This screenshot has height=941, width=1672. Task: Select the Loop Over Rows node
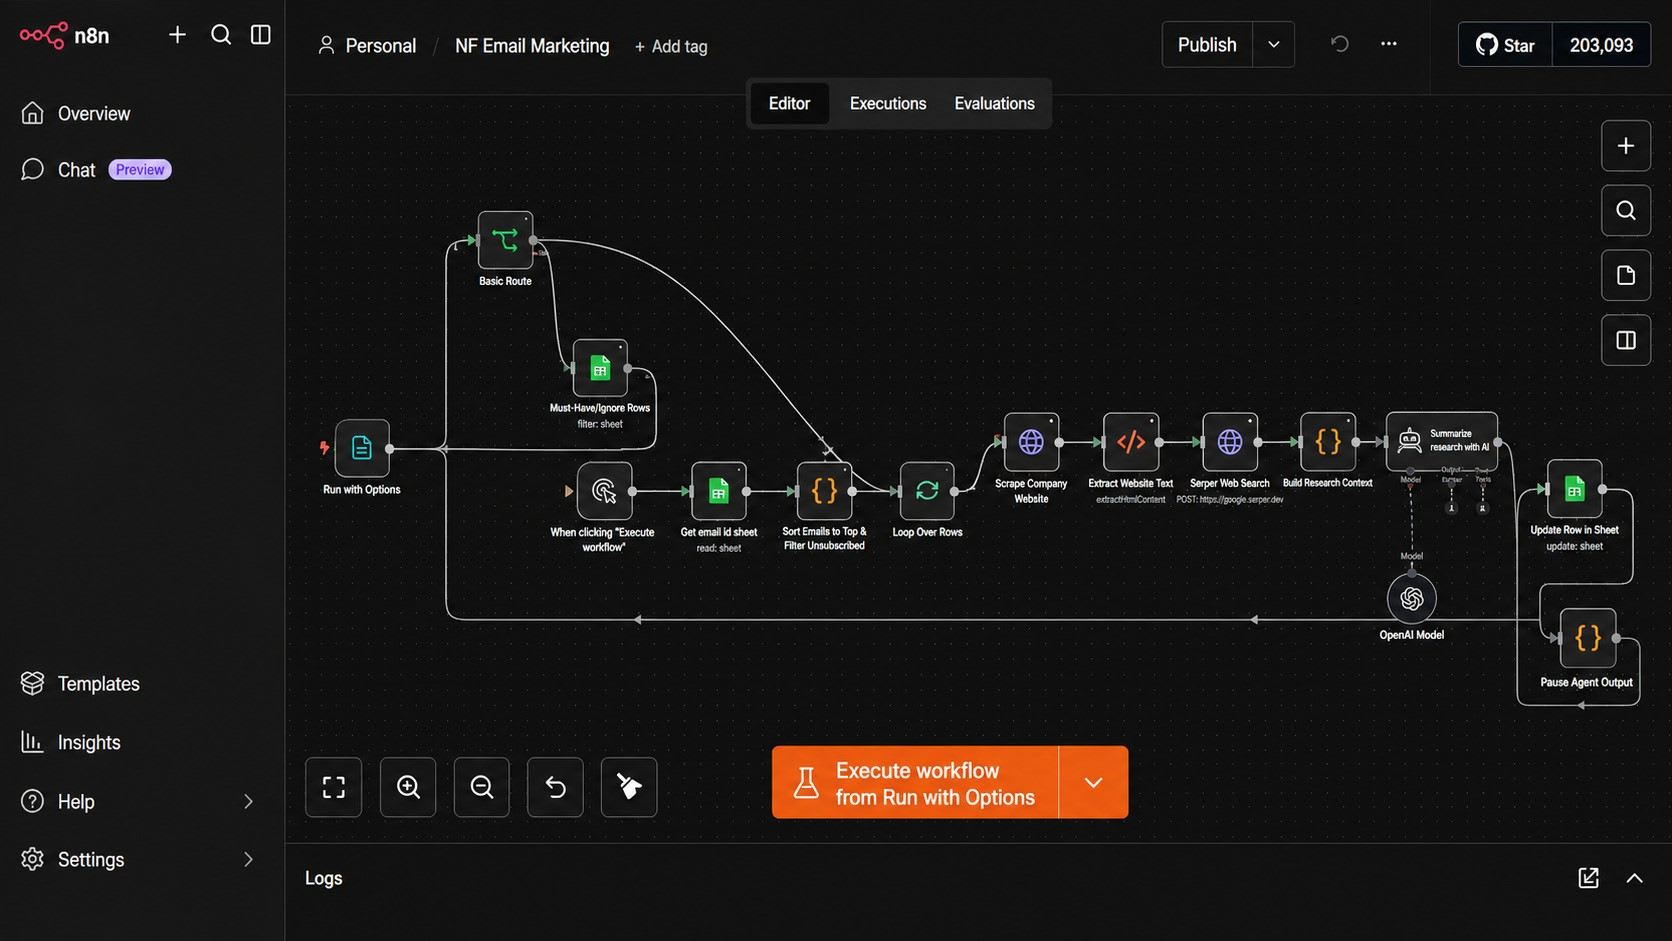927,491
